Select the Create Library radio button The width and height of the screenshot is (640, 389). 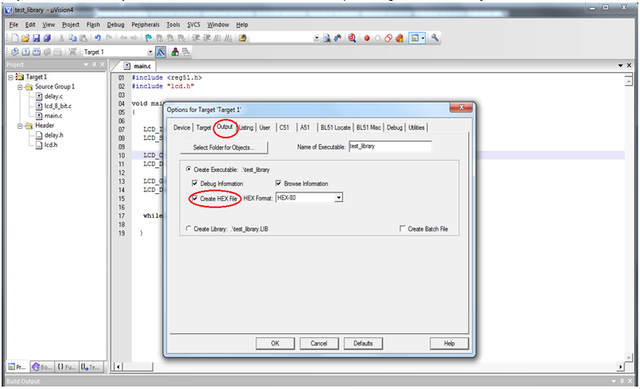point(188,229)
